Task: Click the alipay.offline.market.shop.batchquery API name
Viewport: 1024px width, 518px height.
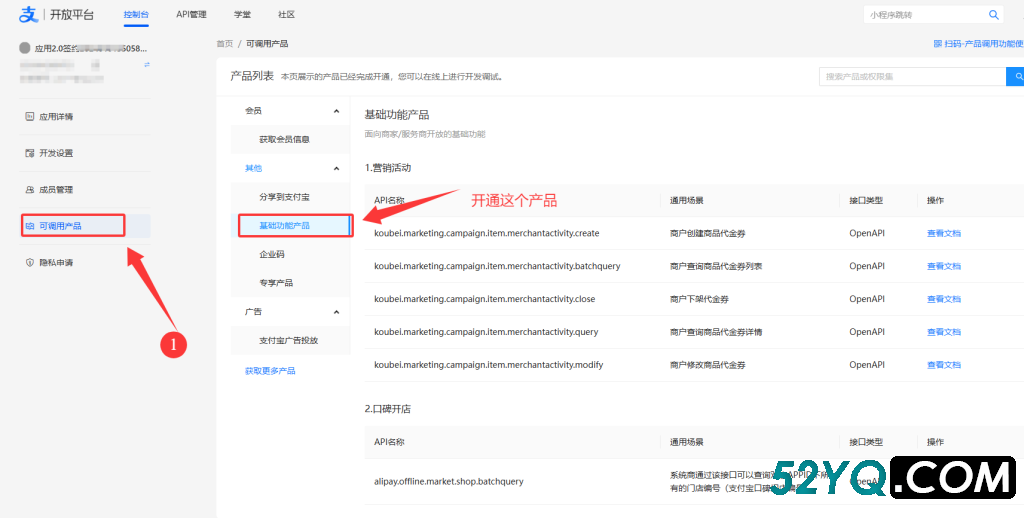Action: tap(449, 481)
